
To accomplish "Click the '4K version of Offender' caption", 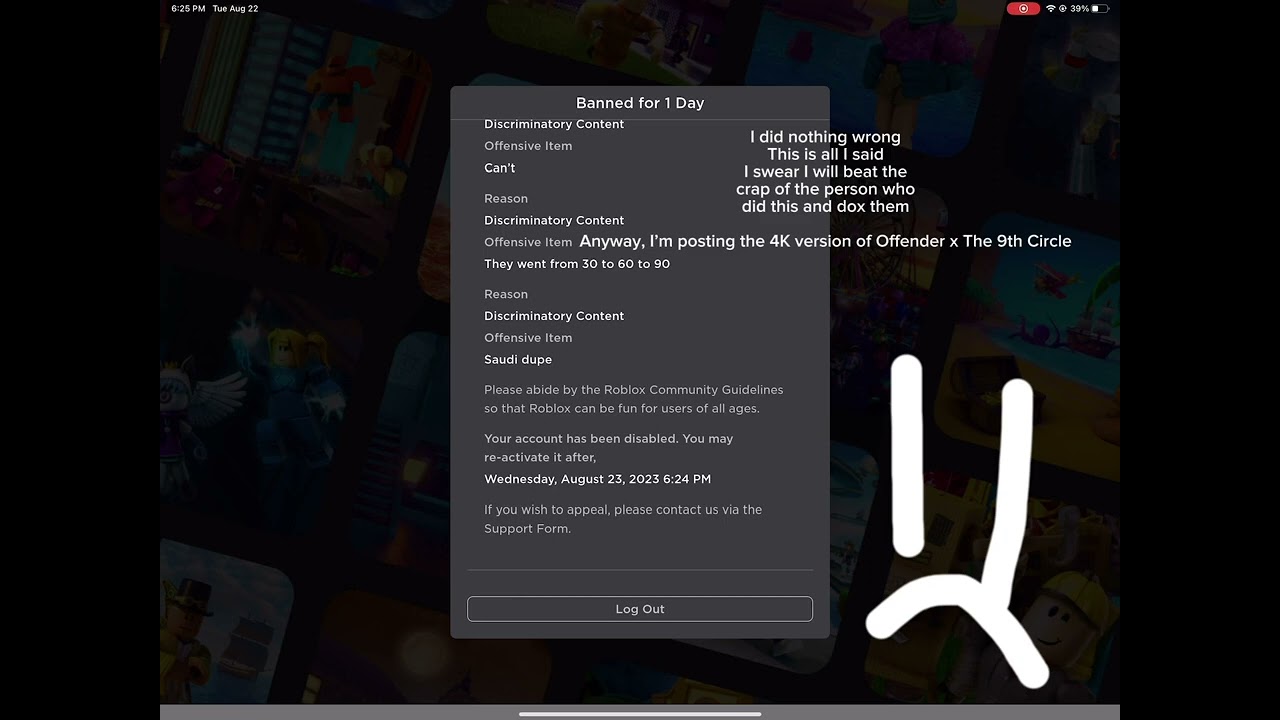I will (825, 241).
